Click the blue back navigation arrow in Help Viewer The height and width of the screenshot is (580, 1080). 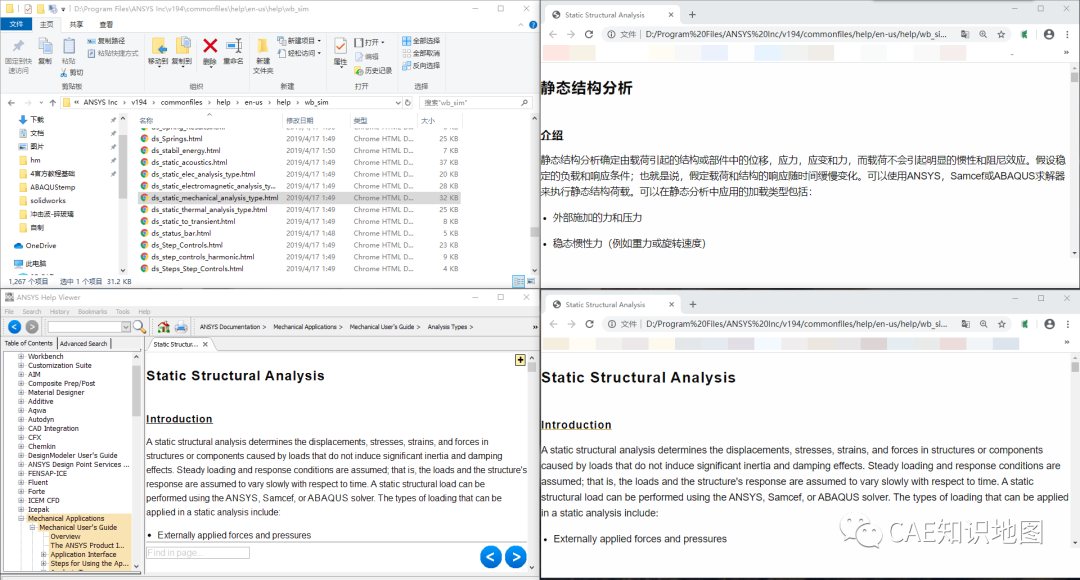click(x=13, y=326)
